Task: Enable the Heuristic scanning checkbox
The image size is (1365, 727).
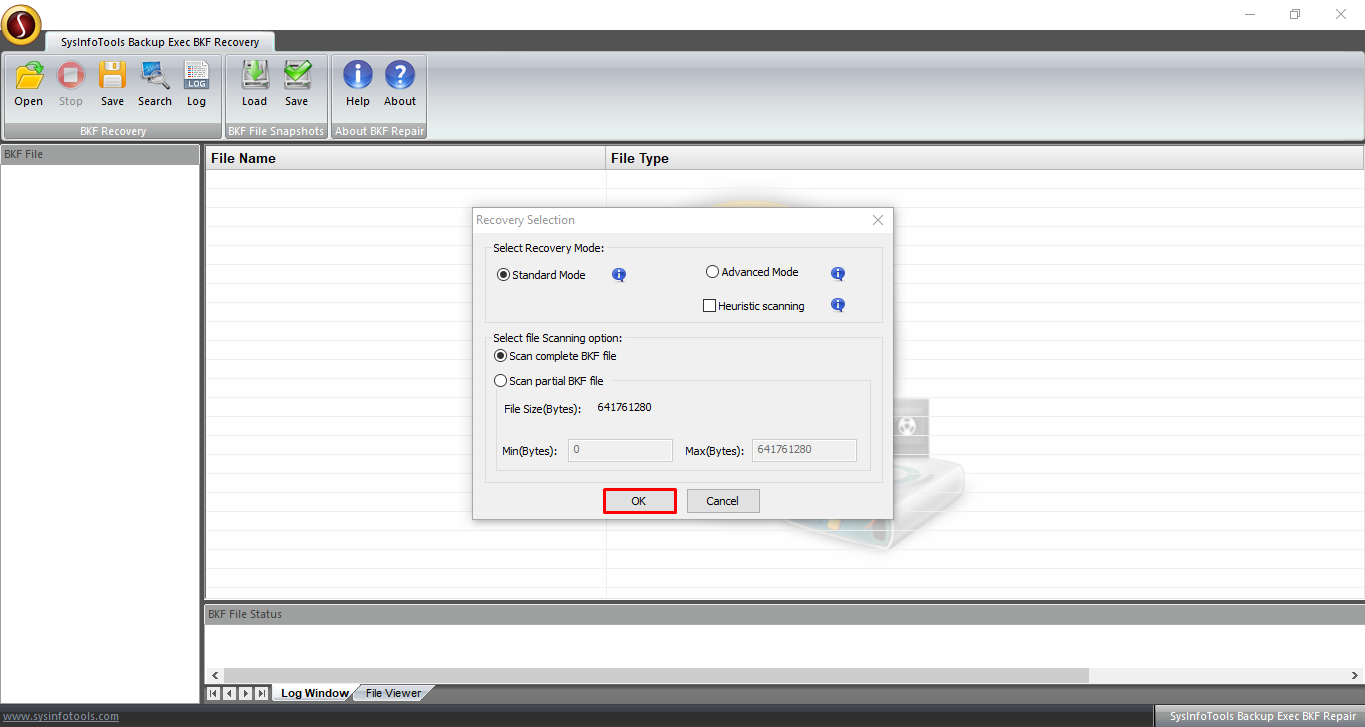Action: click(710, 306)
